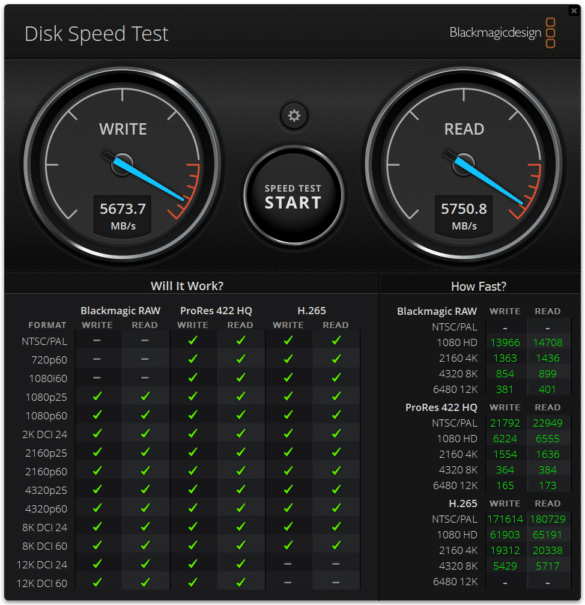This screenshot has width=585, height=605.
Task: Click ProRes 1080 HD read value 6555
Action: tap(548, 439)
